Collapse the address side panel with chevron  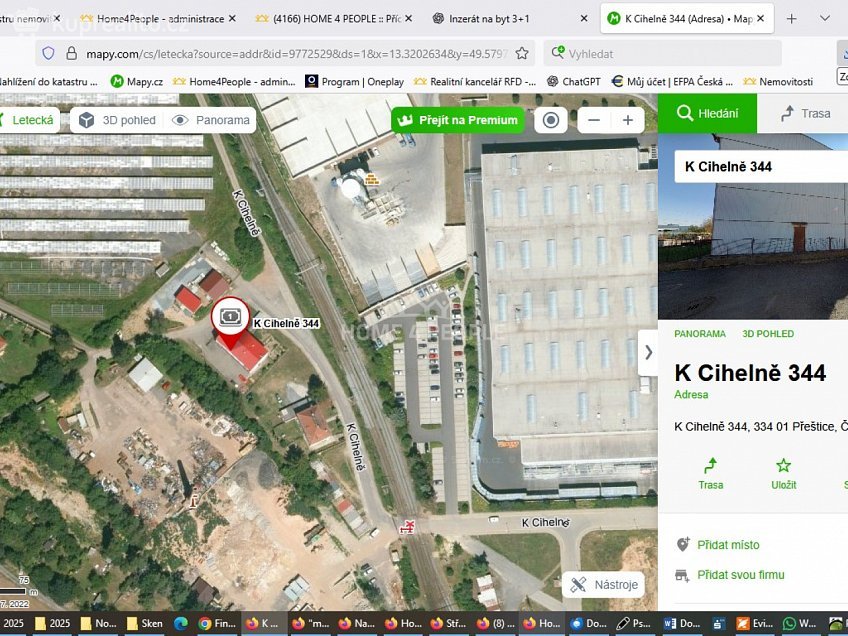tap(648, 352)
